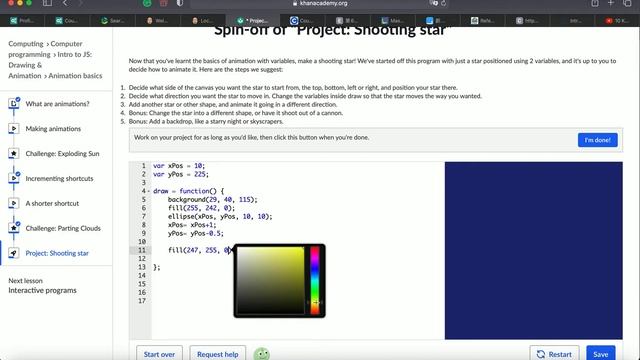Click the var yPos = 225; code line
This screenshot has height=360, width=640.
click(181, 174)
